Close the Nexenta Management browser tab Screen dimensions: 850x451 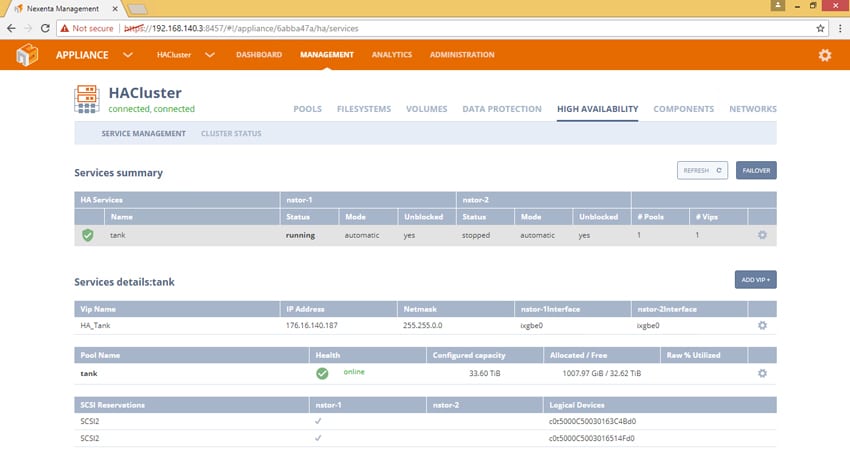[x=115, y=9]
